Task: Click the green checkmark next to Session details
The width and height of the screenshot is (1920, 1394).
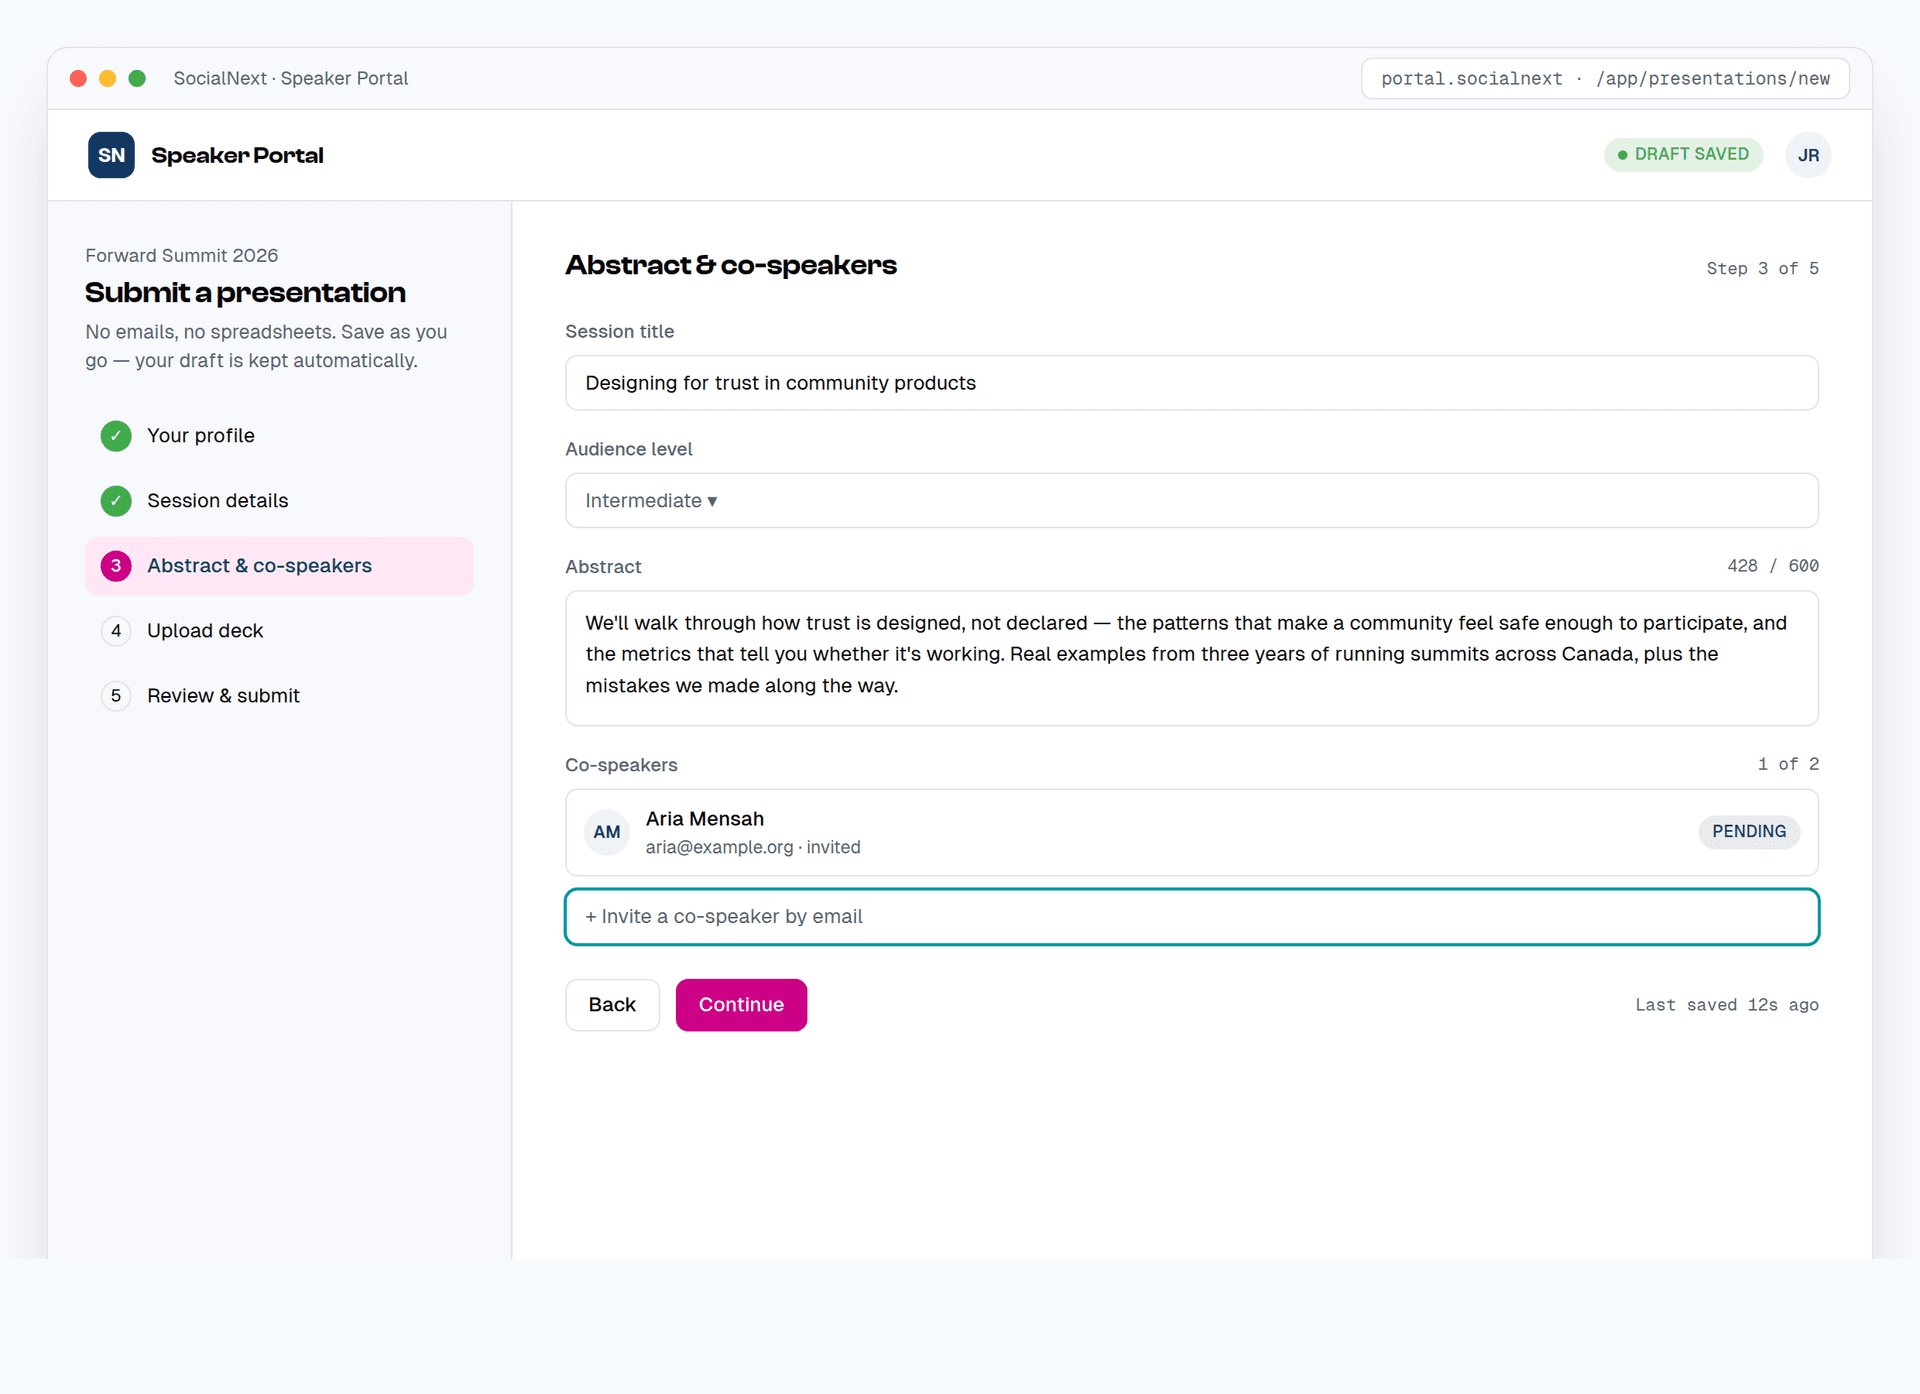Action: (116, 501)
